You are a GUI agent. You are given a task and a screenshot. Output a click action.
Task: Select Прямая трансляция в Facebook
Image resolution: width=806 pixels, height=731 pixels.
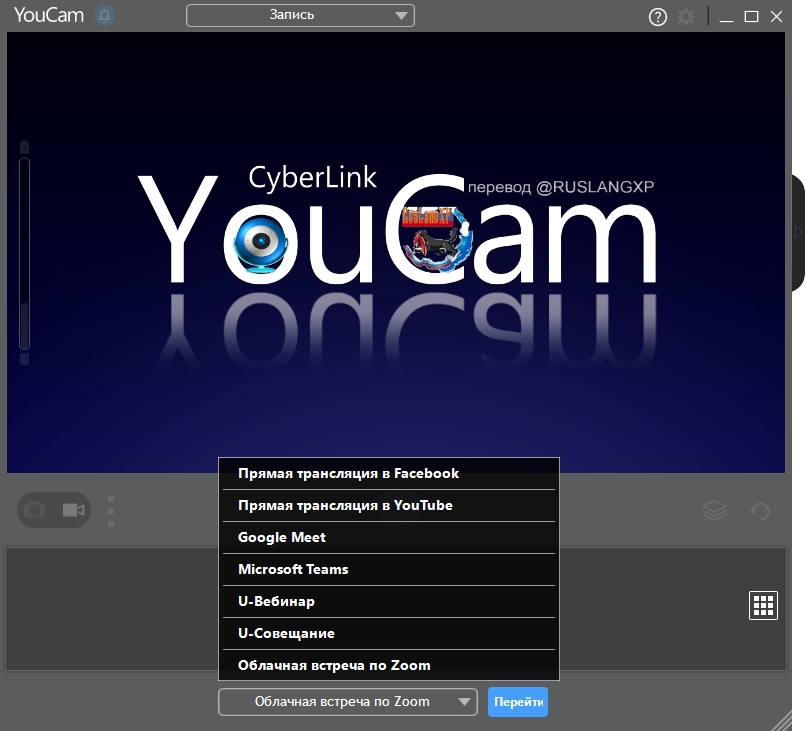point(389,473)
